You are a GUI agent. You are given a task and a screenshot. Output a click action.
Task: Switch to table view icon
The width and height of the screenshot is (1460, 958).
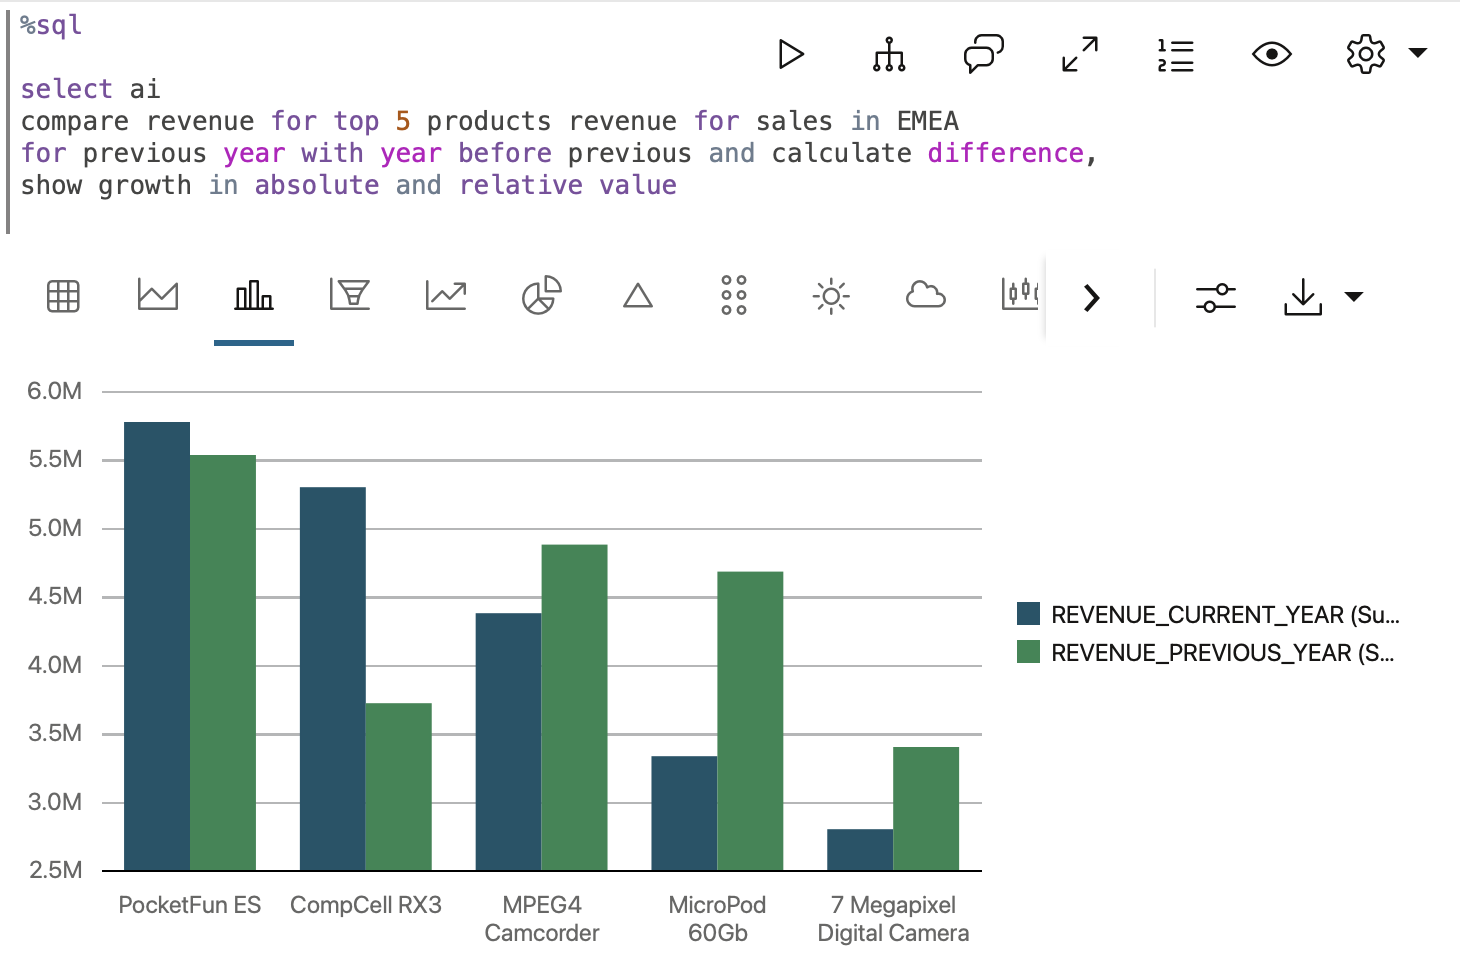63,296
